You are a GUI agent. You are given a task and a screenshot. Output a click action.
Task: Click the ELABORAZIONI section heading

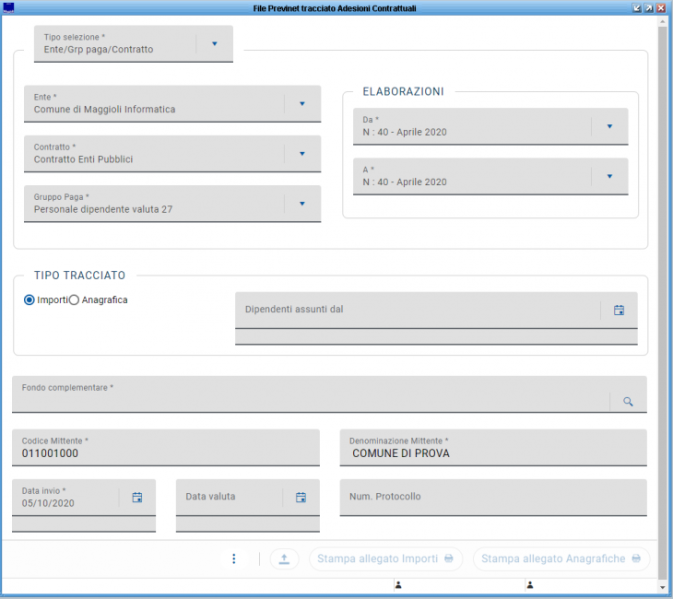(x=403, y=91)
